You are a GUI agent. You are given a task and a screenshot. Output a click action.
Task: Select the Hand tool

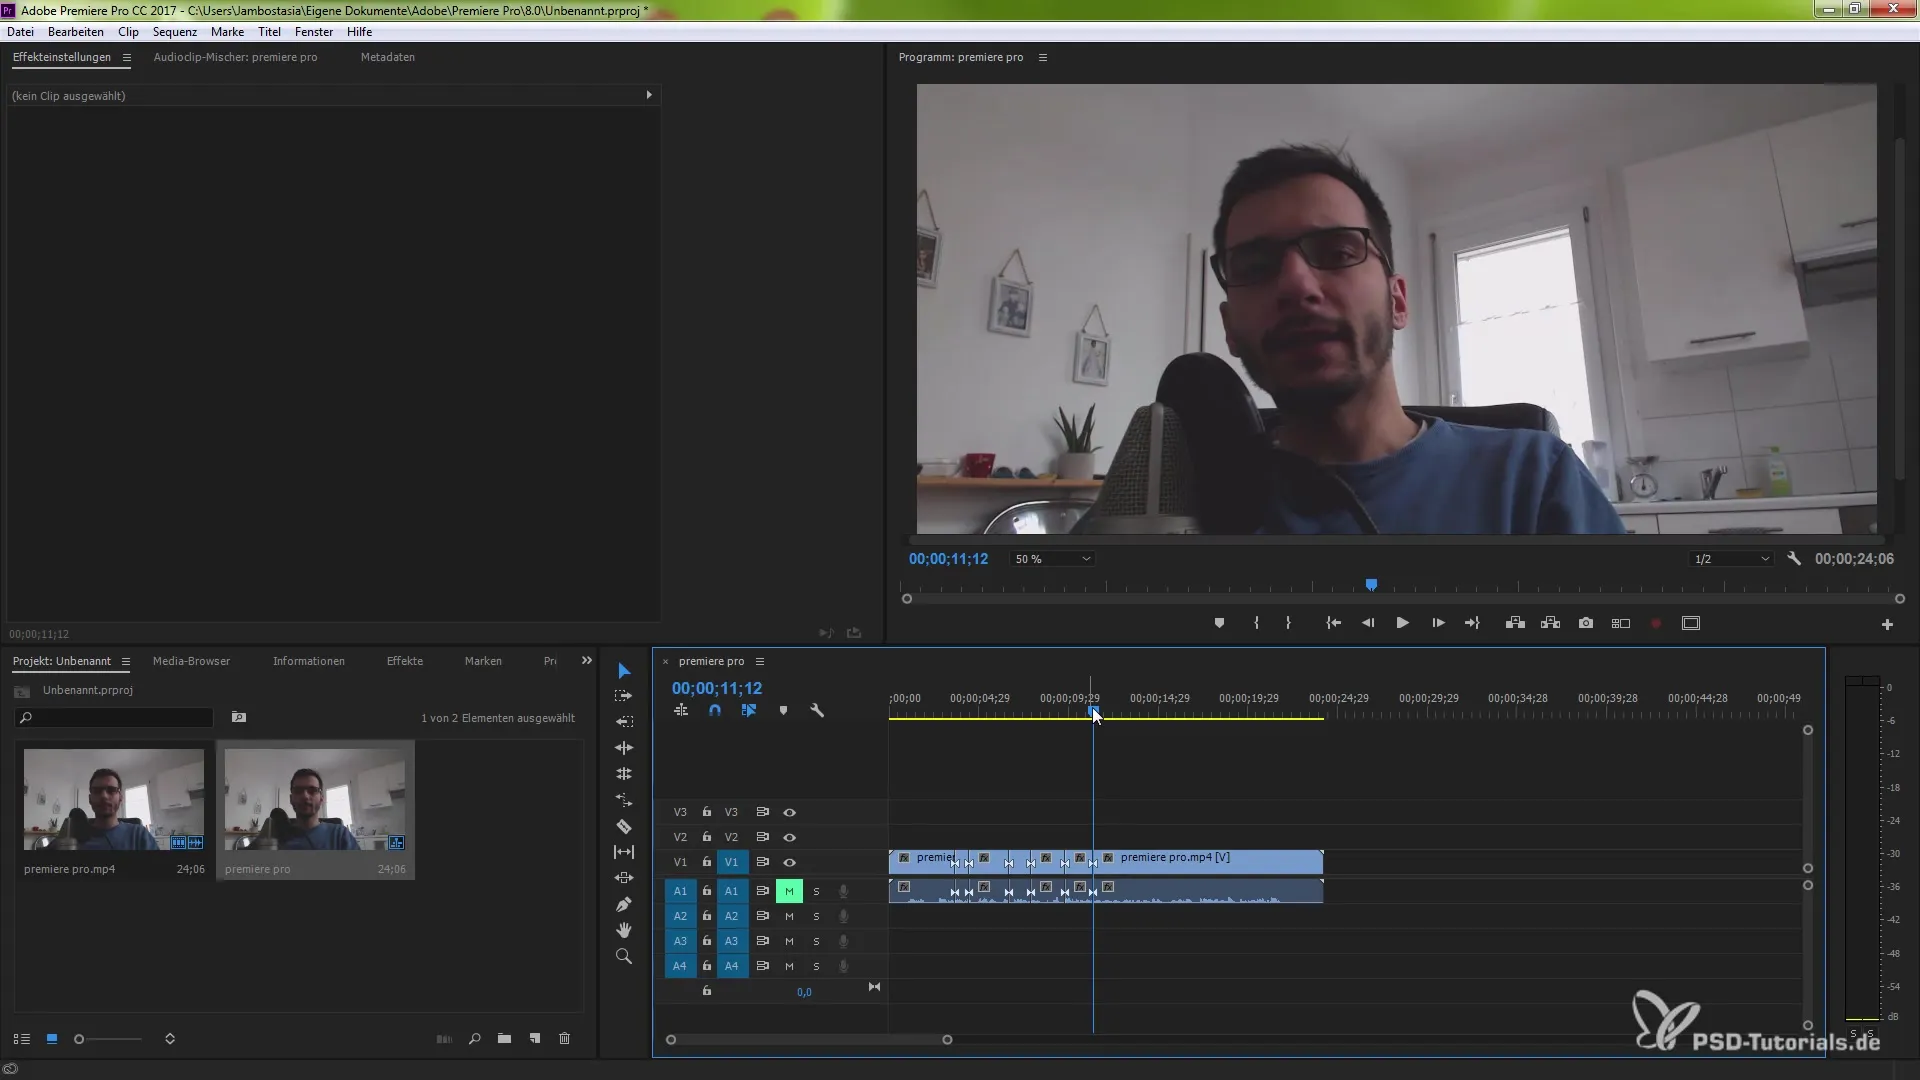click(x=624, y=930)
